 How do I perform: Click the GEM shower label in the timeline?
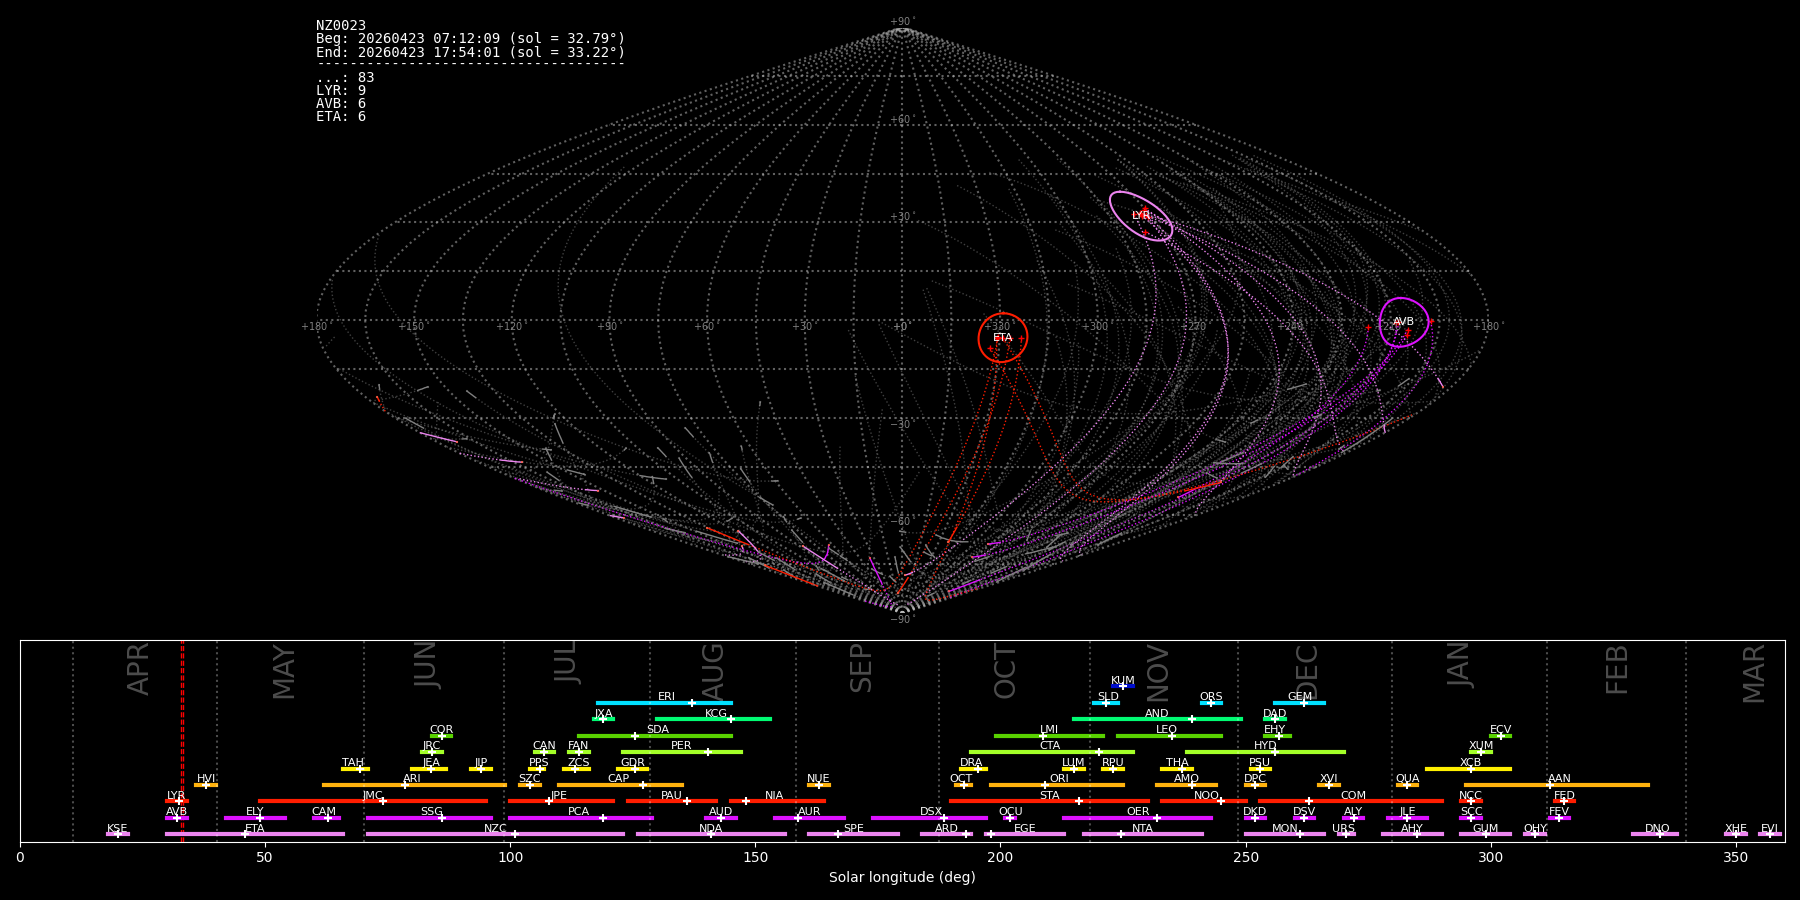[x=1300, y=697]
